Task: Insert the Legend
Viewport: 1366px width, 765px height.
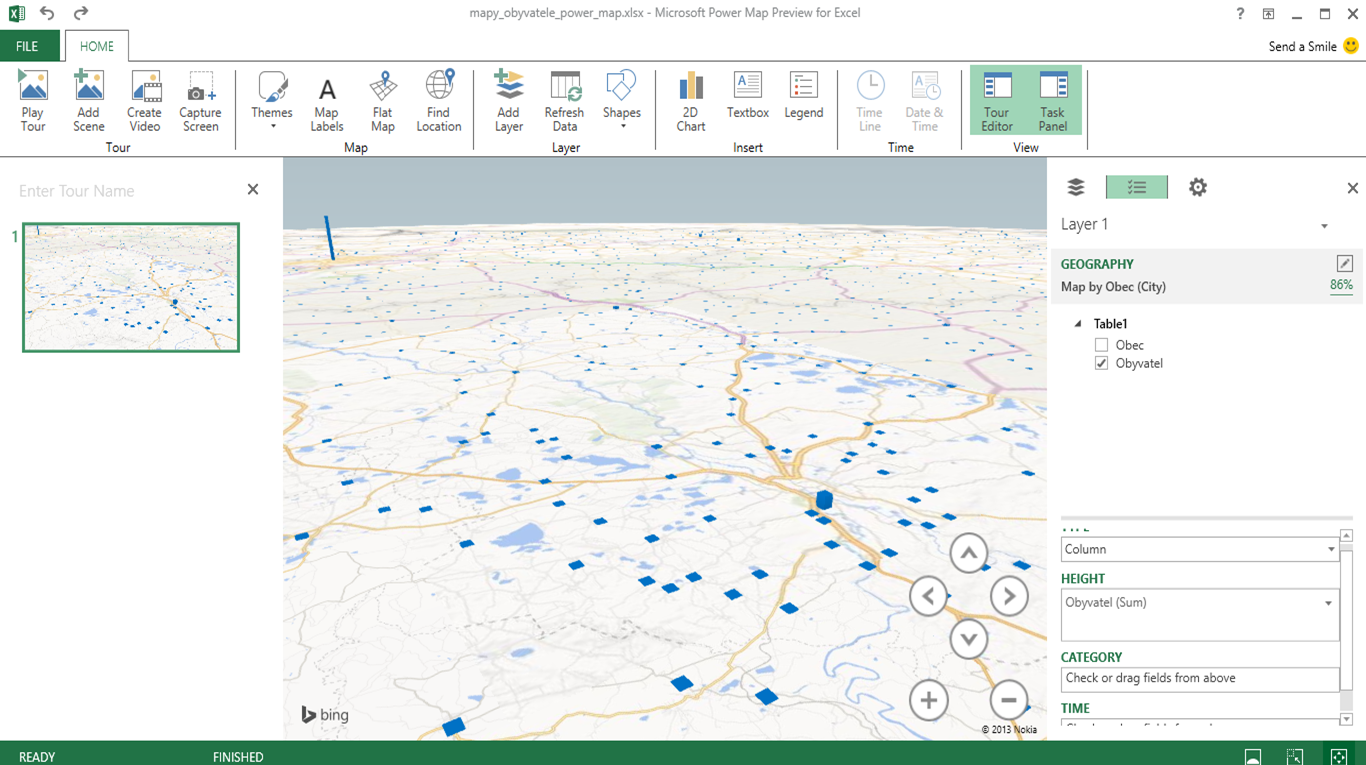Action: (803, 97)
